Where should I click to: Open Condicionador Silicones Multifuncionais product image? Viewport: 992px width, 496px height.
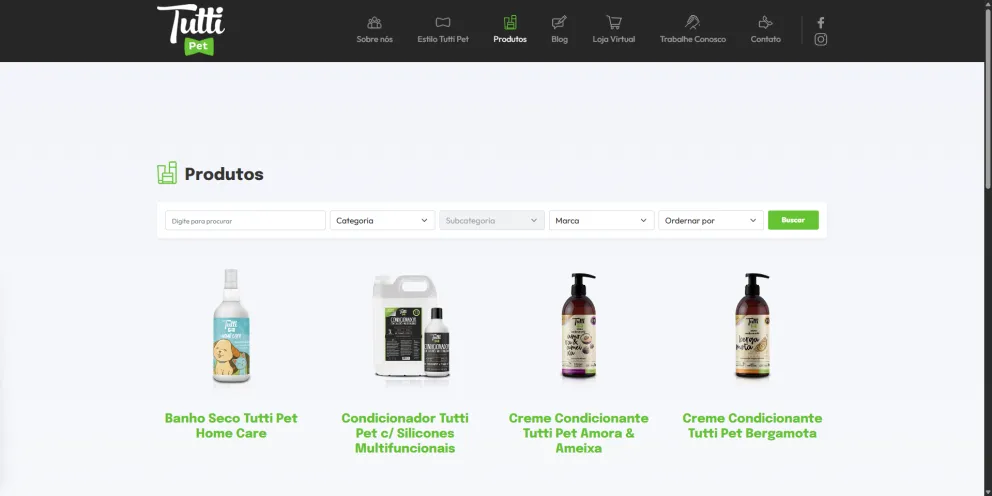[411, 326]
